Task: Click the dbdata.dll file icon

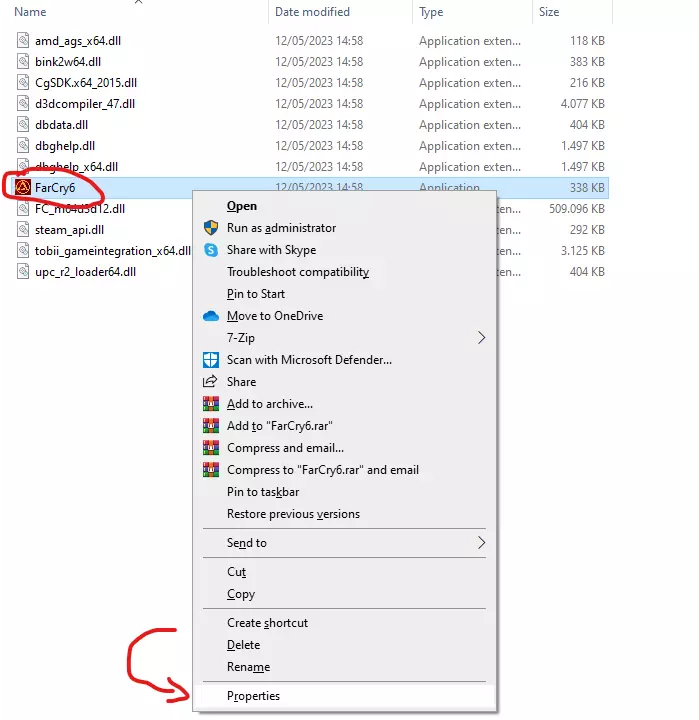Action: [x=23, y=124]
